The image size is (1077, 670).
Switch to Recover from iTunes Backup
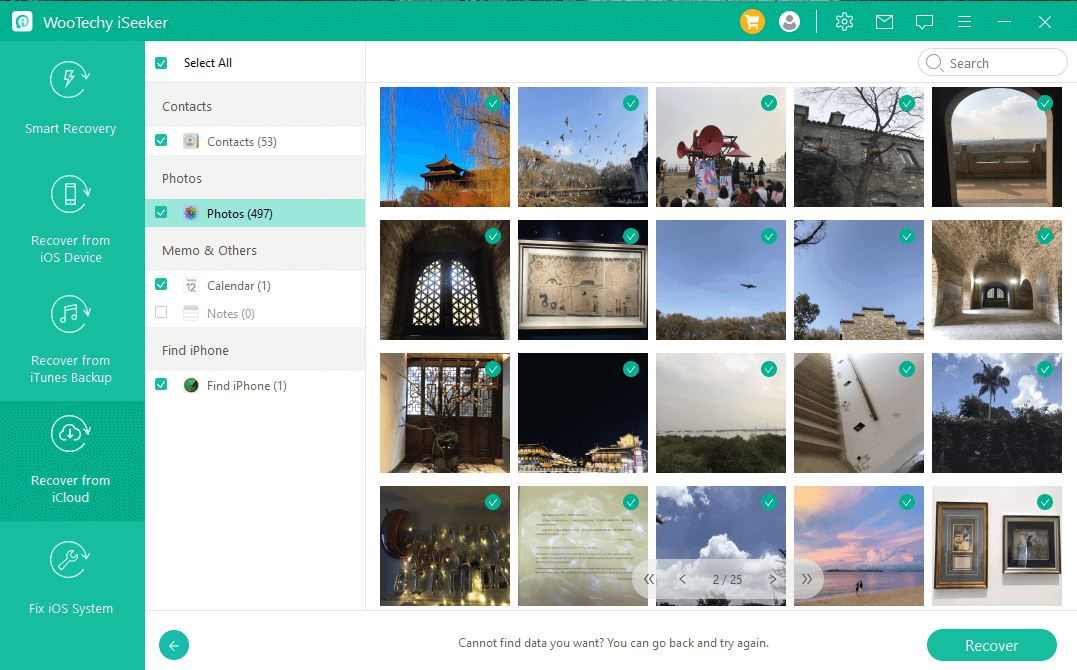click(x=71, y=340)
